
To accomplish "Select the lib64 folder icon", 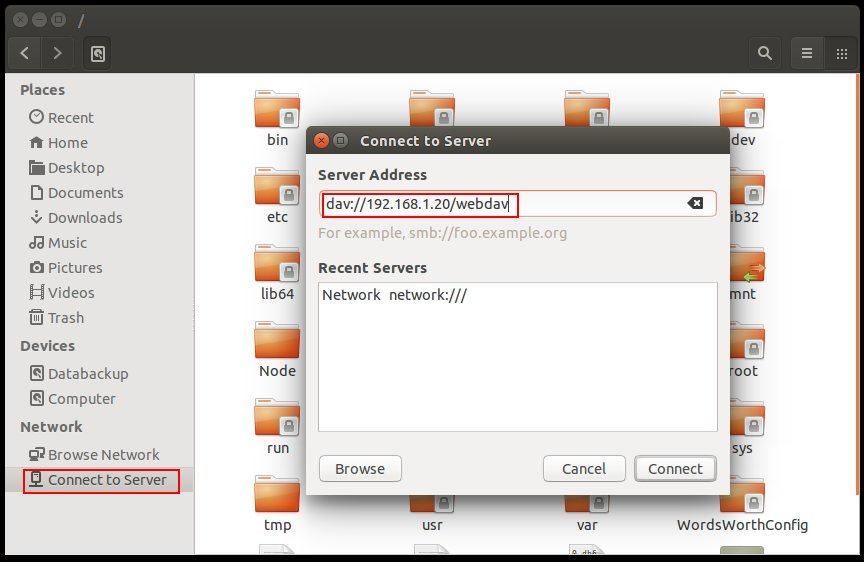I will (x=277, y=263).
